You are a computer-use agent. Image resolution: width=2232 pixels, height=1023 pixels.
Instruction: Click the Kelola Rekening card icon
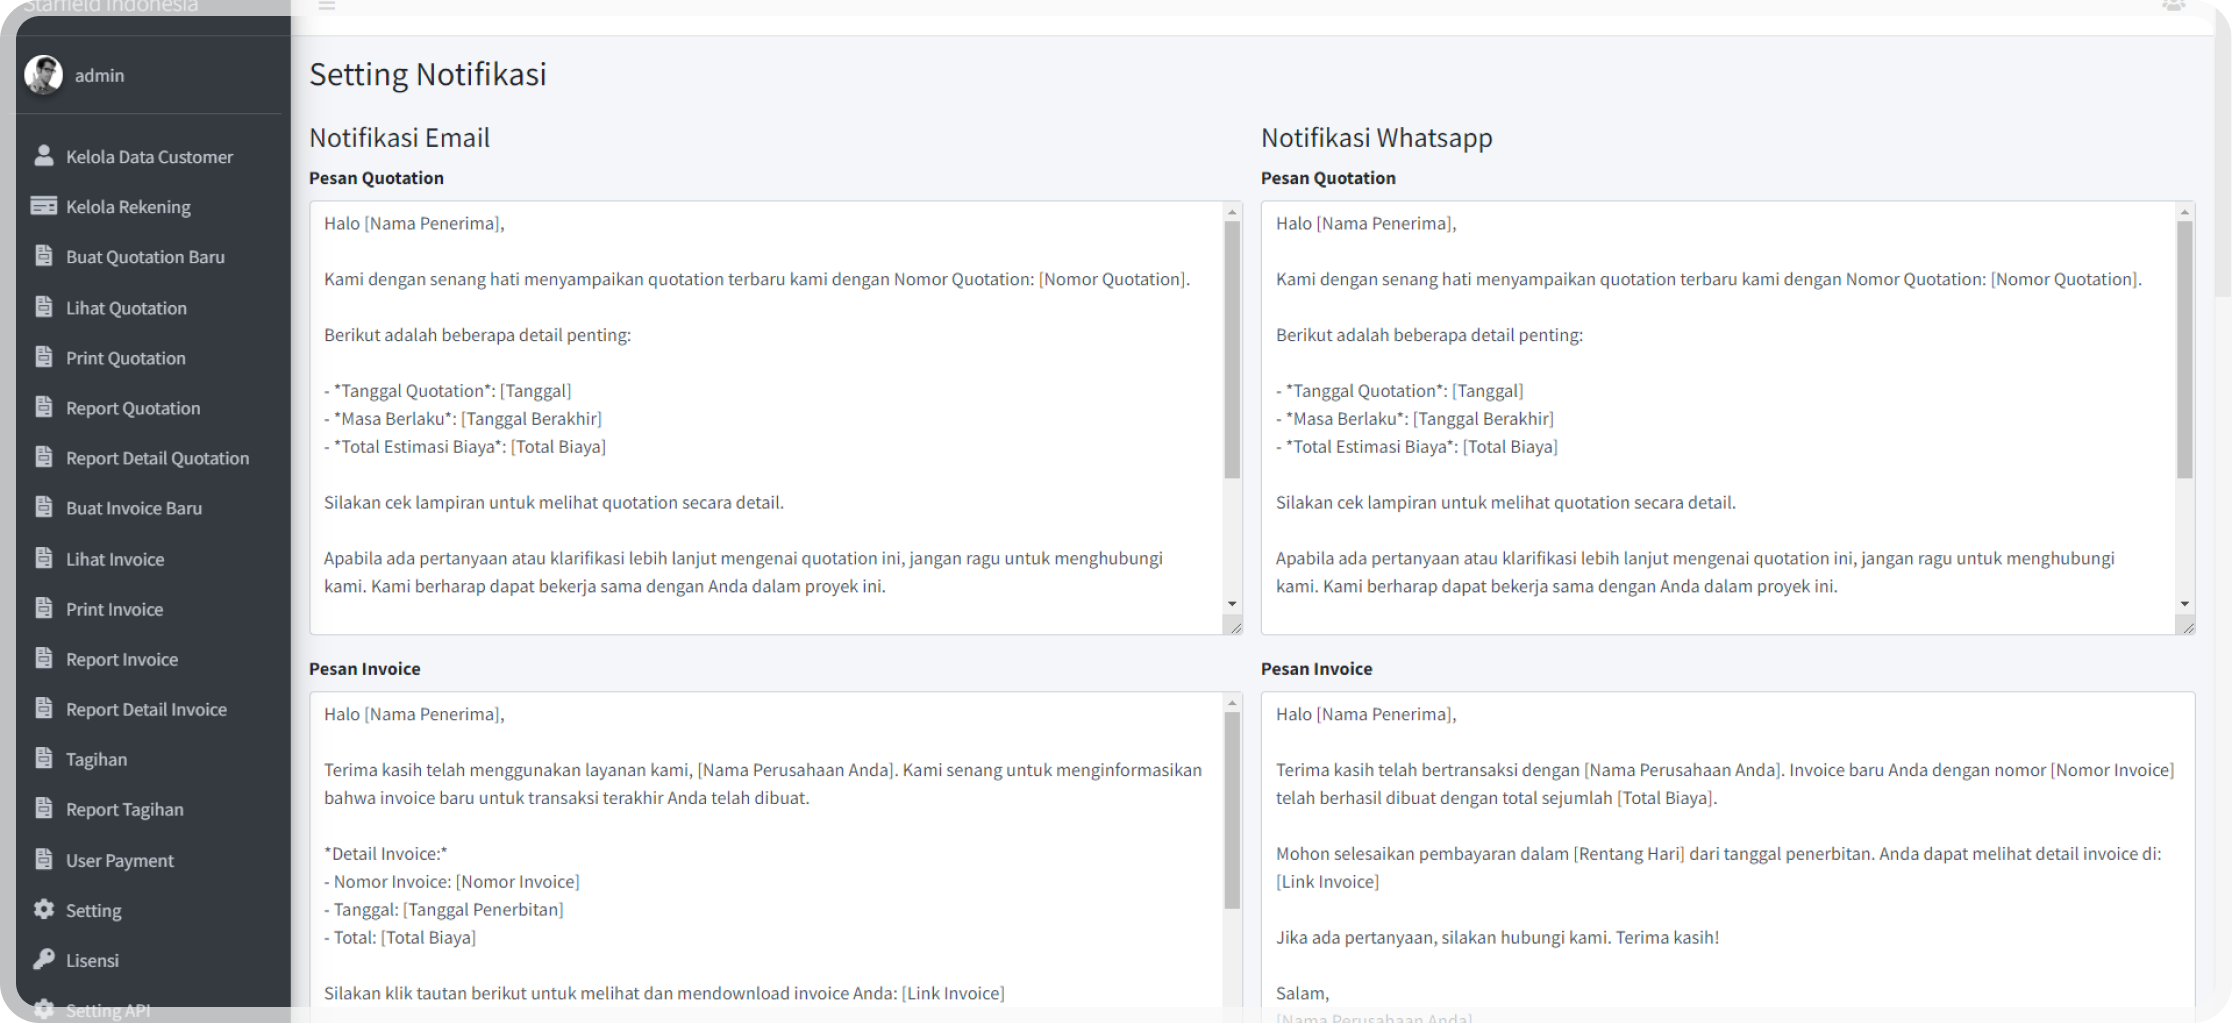pyautogui.click(x=43, y=206)
